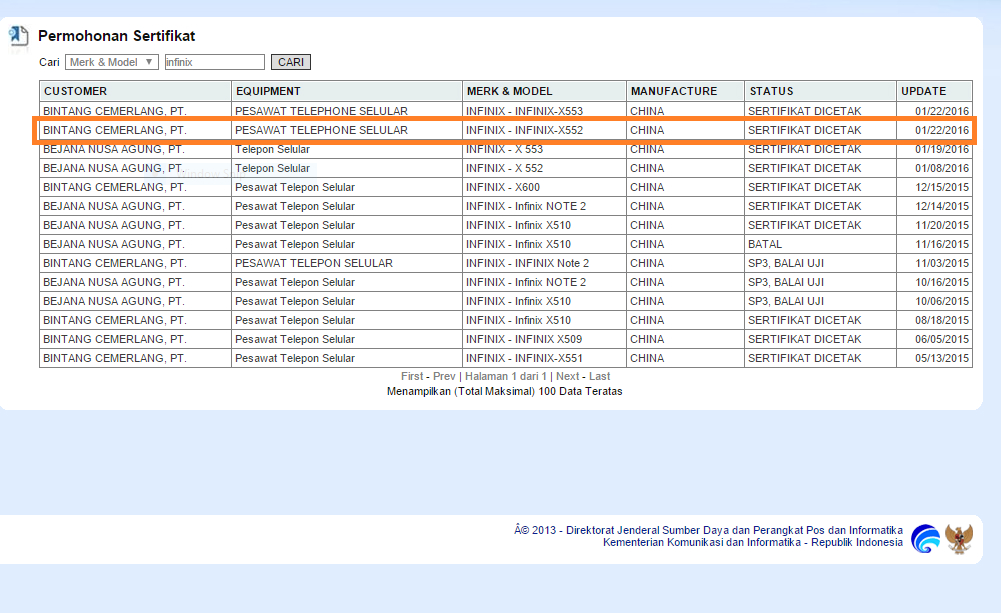Image resolution: width=1001 pixels, height=613 pixels.
Task: Click the 10/16/2015 update date
Action: 942,282
